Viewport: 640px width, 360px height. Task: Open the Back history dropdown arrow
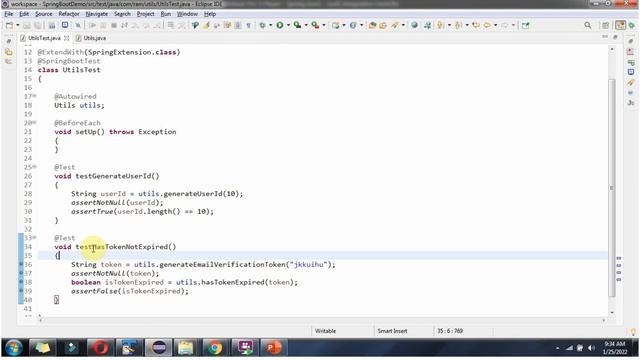point(496,25)
